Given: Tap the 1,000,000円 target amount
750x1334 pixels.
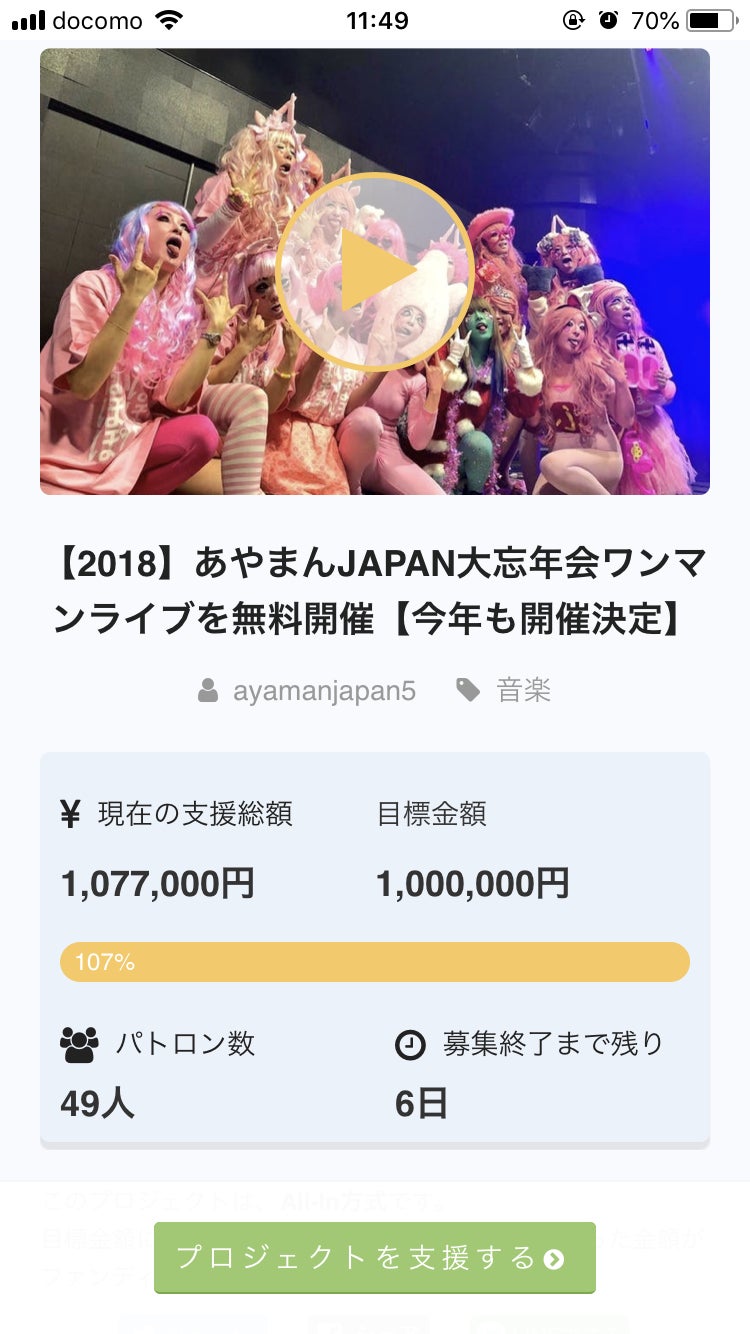Looking at the screenshot, I should pos(472,884).
